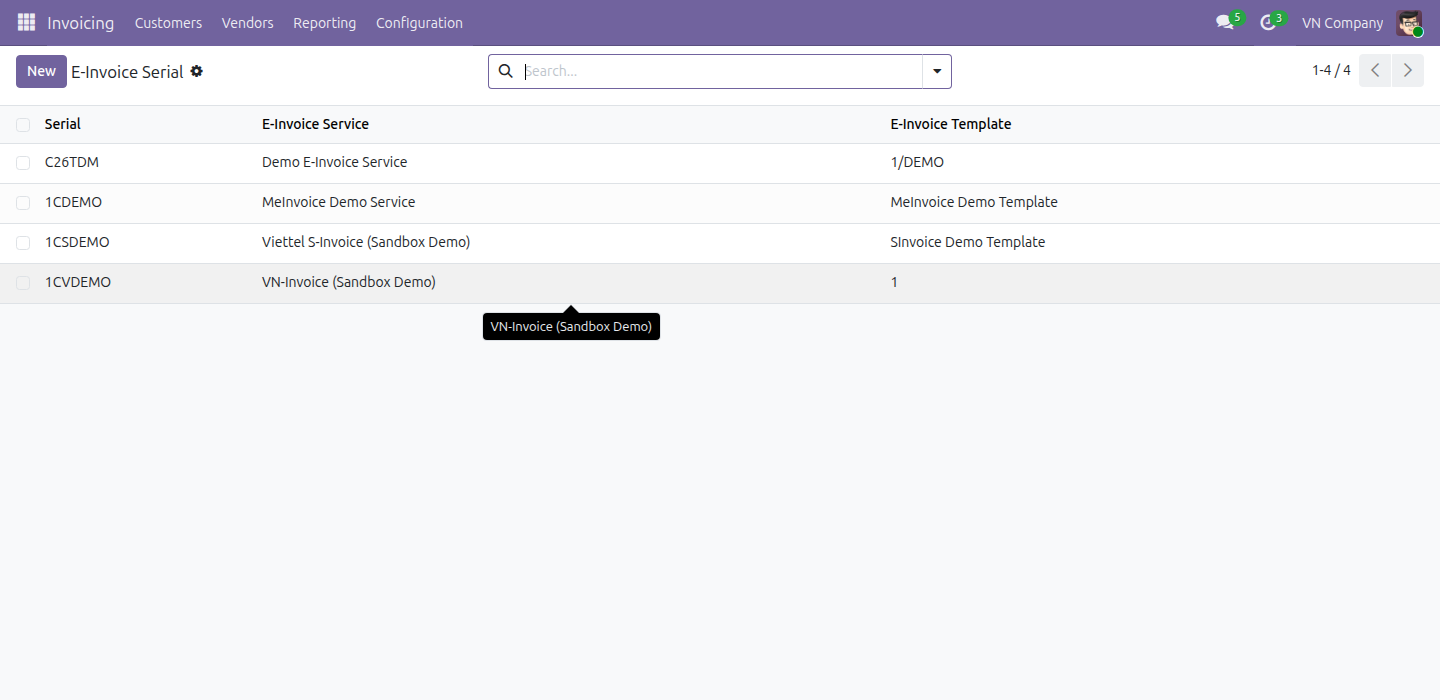Sort by E-Invoice Template column header
Image resolution: width=1440 pixels, height=700 pixels.
pyautogui.click(x=950, y=124)
